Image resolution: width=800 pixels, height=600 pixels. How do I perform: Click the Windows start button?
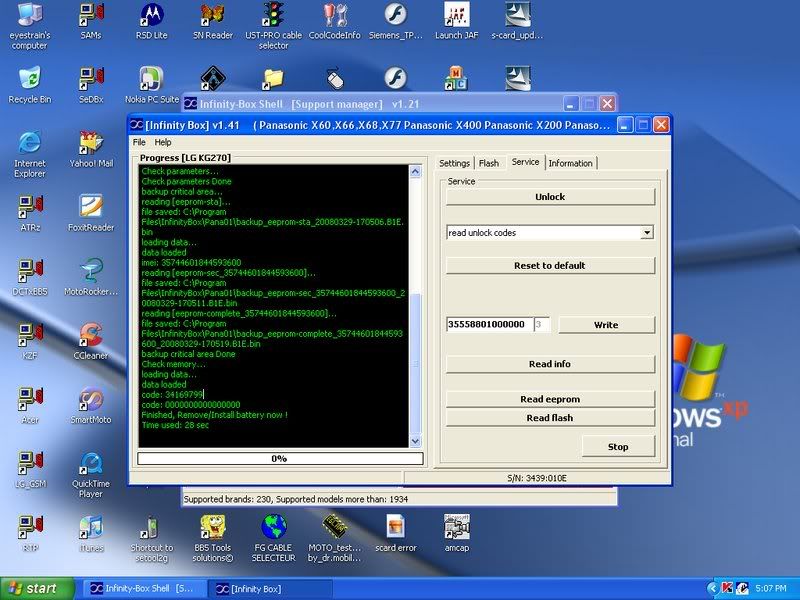[37, 589]
